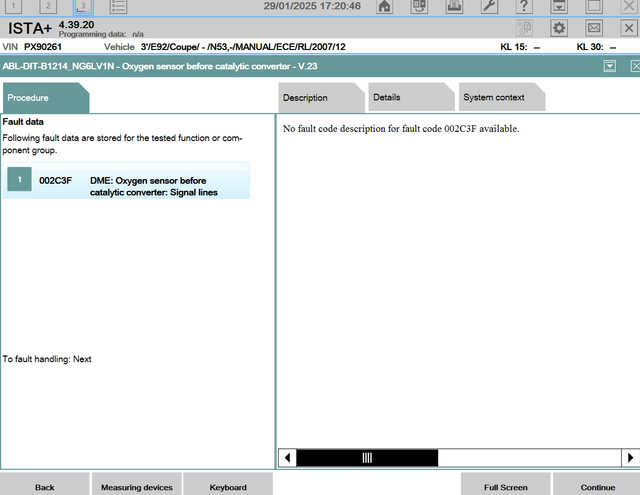Click the Back button
640x495 pixels.
pos(44,486)
